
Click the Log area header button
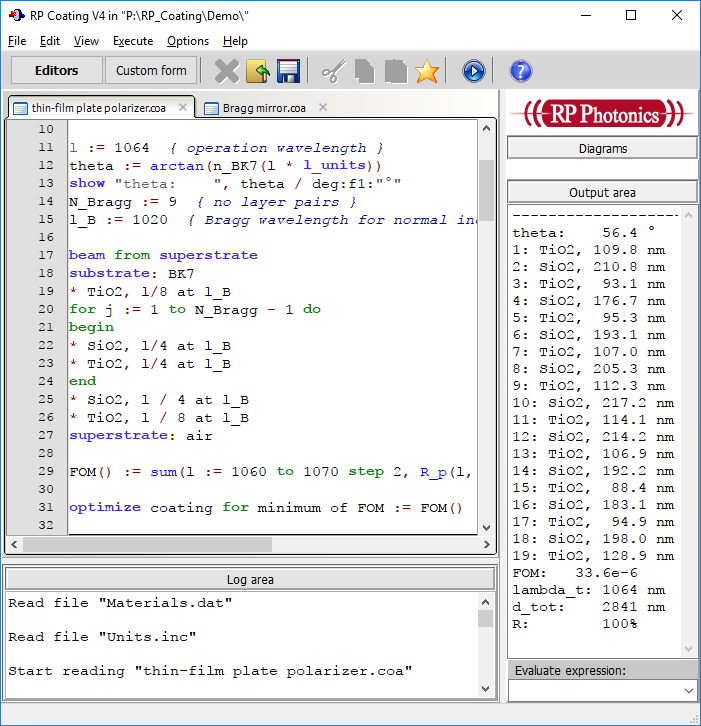(250, 580)
